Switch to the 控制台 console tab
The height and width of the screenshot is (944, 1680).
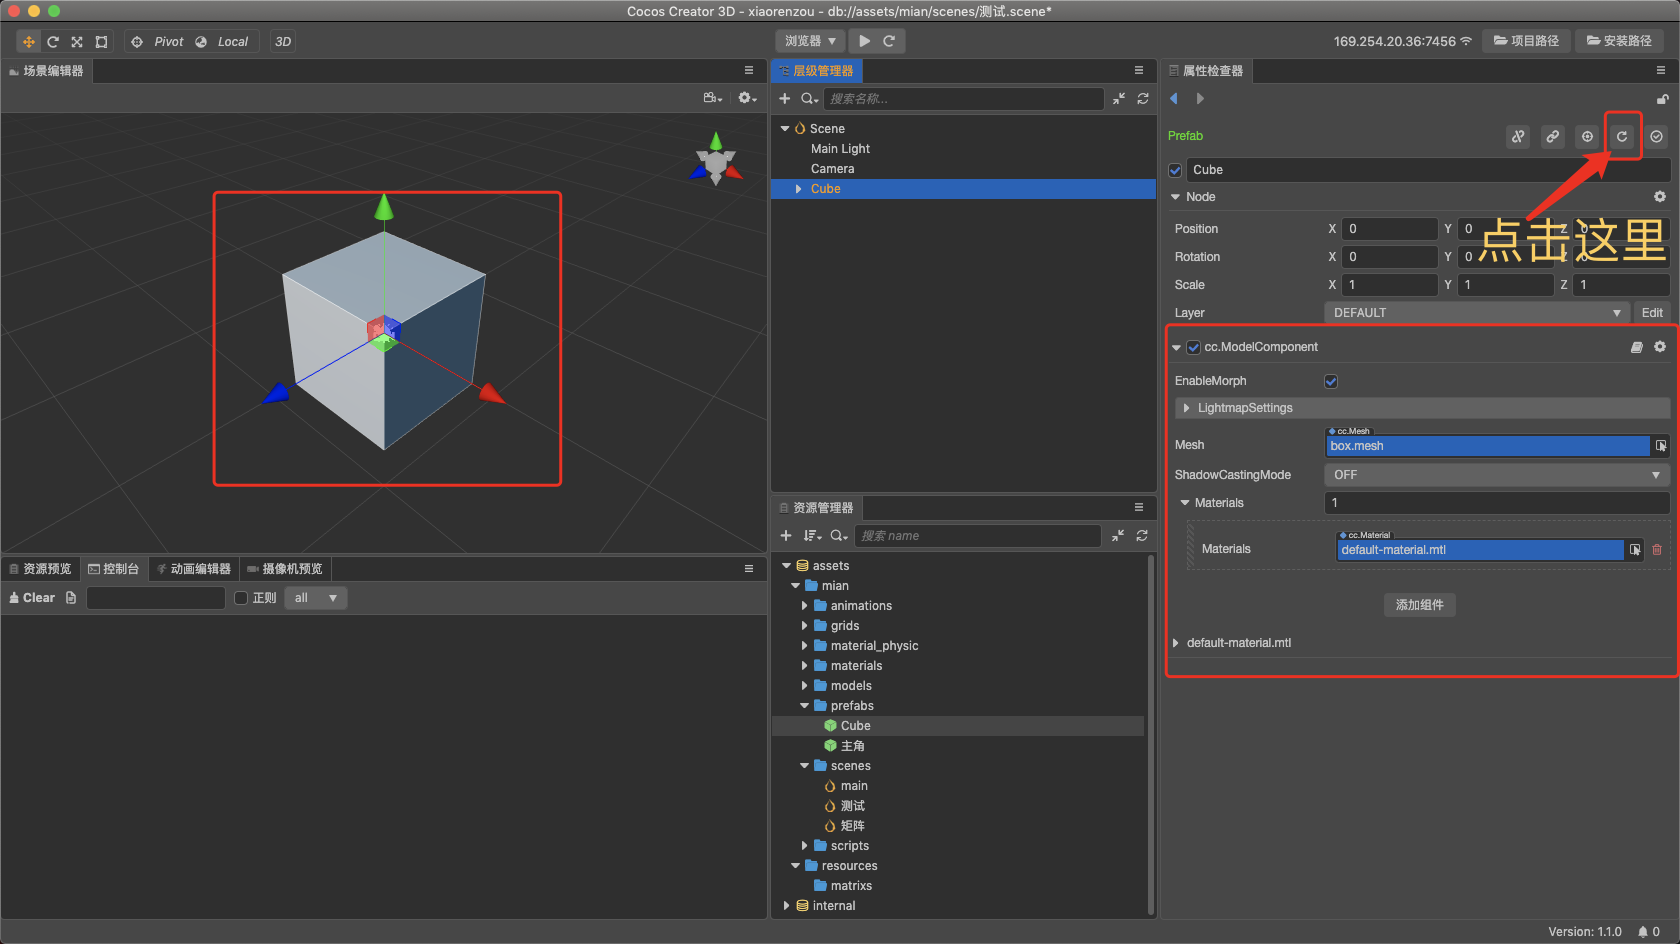click(x=114, y=569)
